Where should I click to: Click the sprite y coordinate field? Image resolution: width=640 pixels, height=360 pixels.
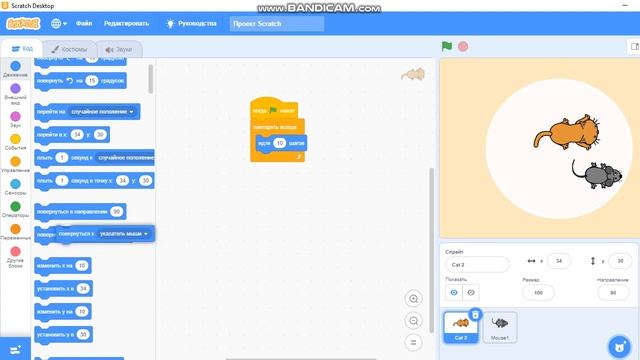pyautogui.click(x=620, y=261)
